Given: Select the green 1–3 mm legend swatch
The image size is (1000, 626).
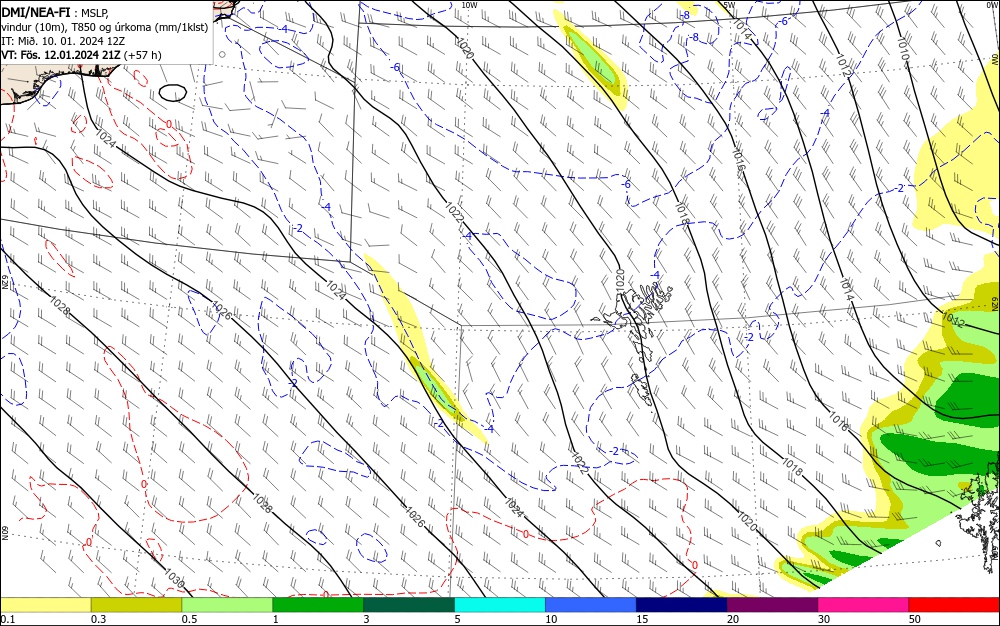Looking at the screenshot, I should 318,605.
